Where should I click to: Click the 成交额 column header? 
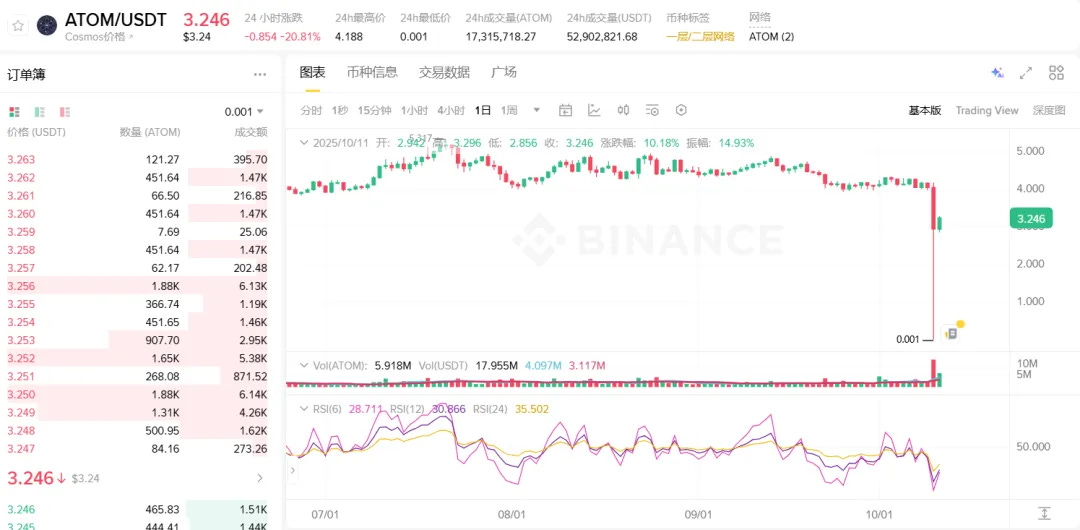pos(252,132)
